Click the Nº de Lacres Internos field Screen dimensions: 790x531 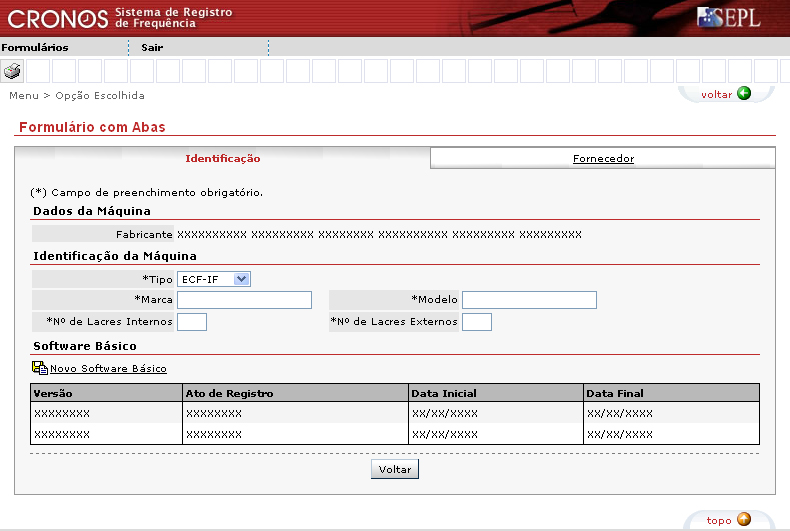click(x=192, y=321)
